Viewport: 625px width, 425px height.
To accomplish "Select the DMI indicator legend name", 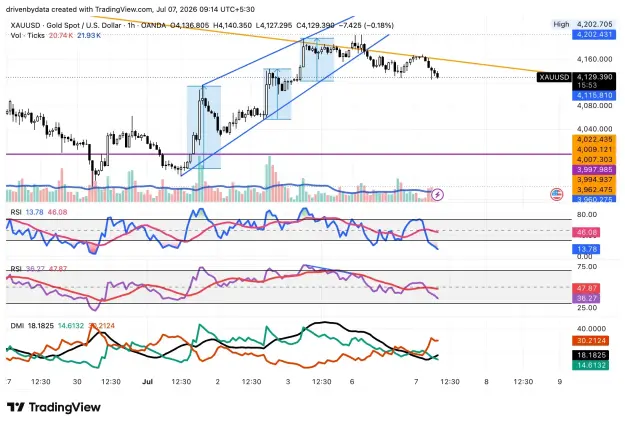I will coord(17,326).
